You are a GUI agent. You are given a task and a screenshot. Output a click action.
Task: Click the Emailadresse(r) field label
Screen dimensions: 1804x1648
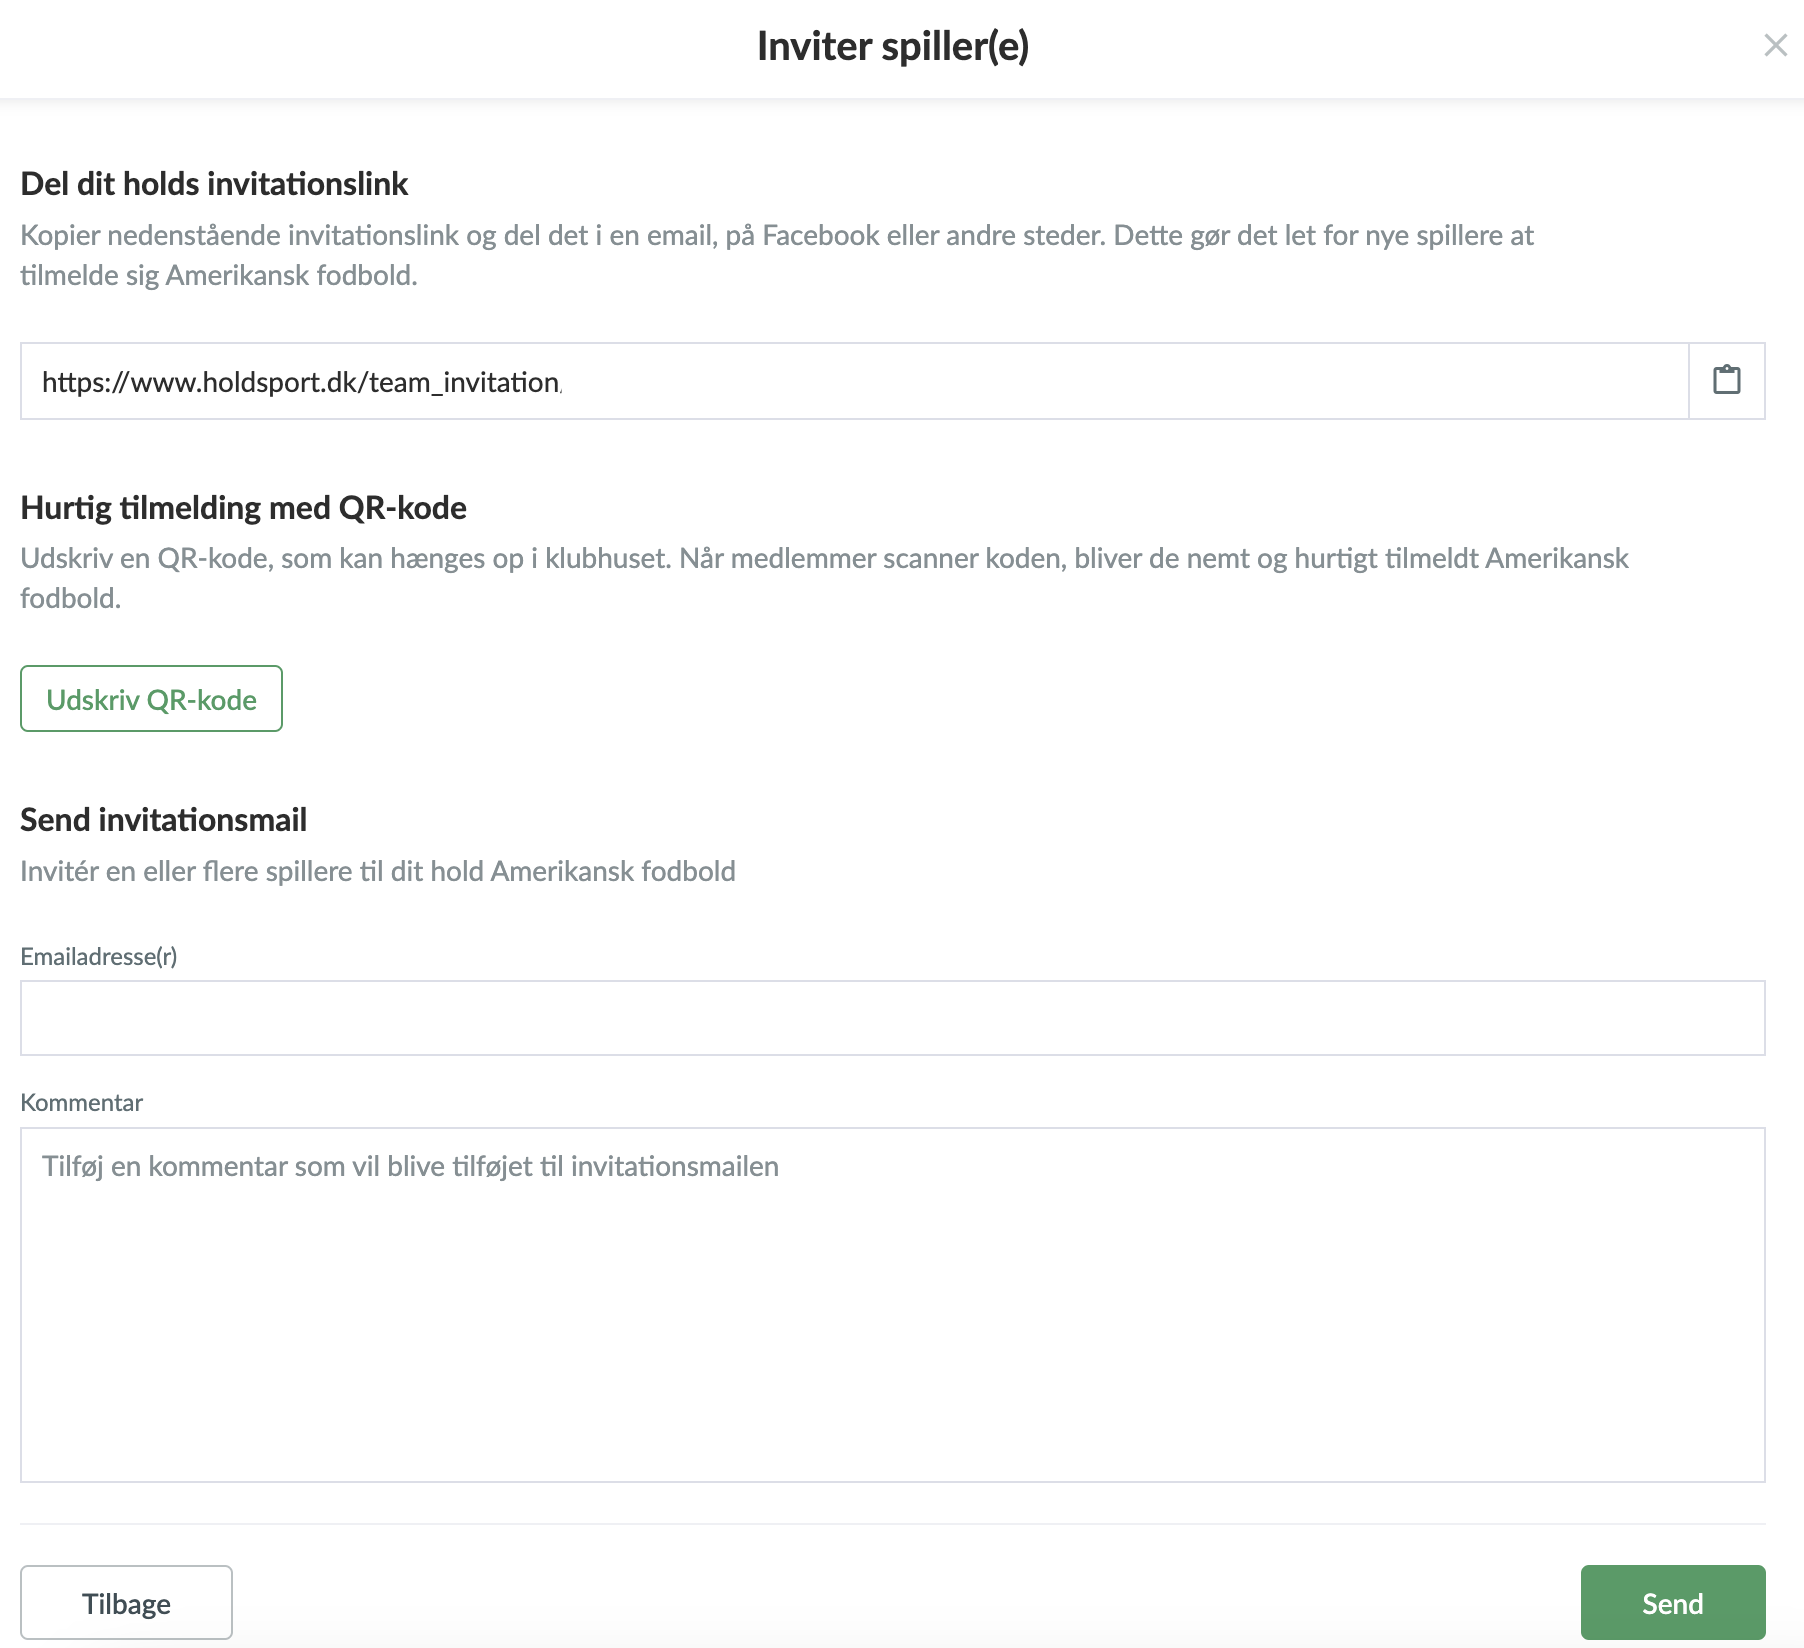pos(99,956)
